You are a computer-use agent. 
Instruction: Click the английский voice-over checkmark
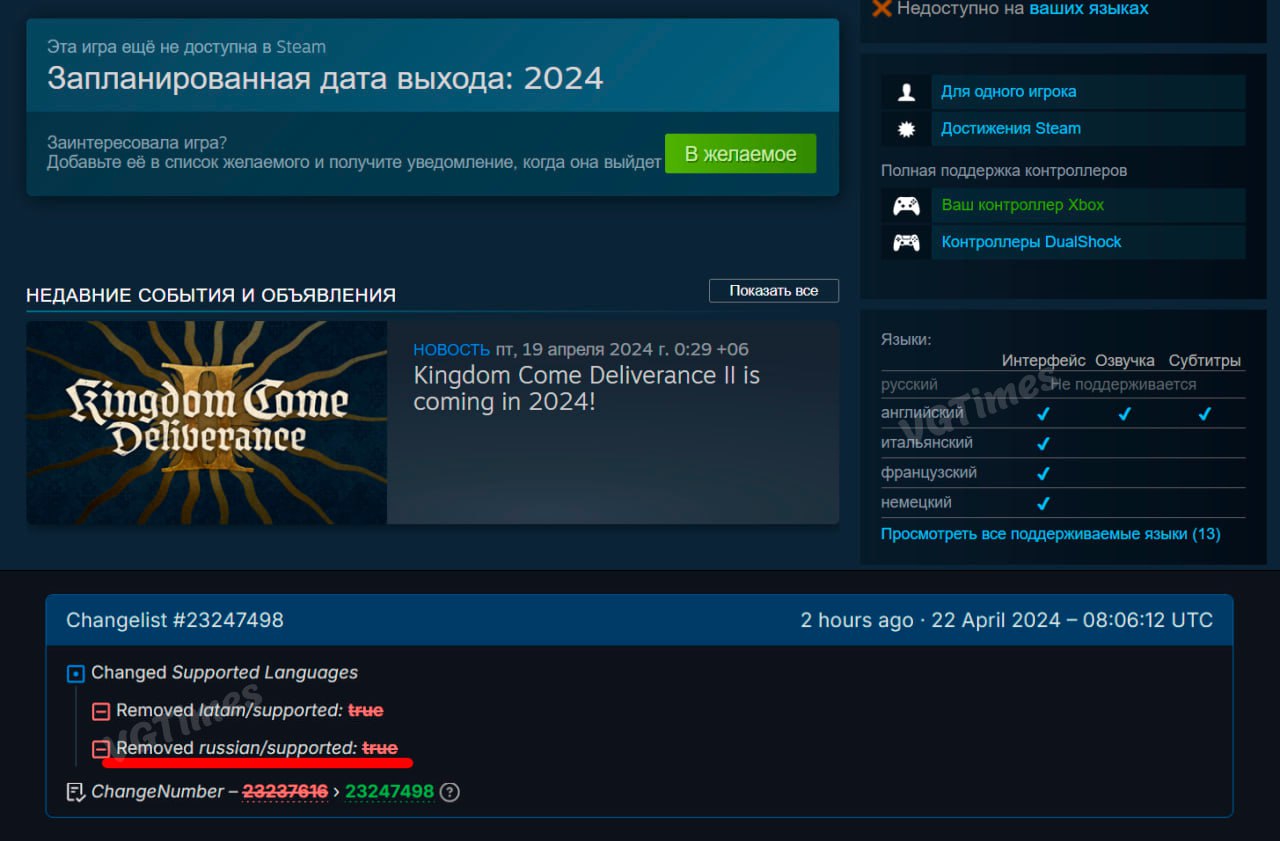tap(1124, 414)
